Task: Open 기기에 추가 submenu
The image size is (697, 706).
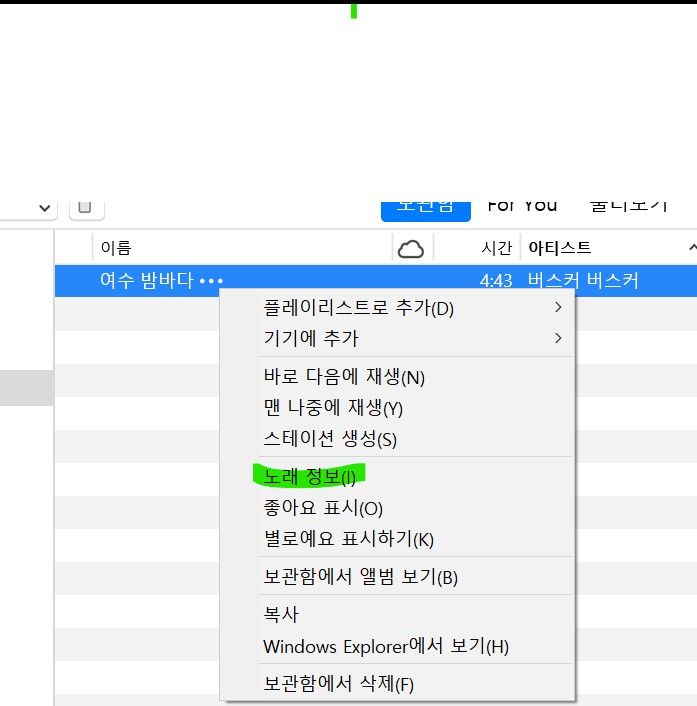Action: [397, 338]
